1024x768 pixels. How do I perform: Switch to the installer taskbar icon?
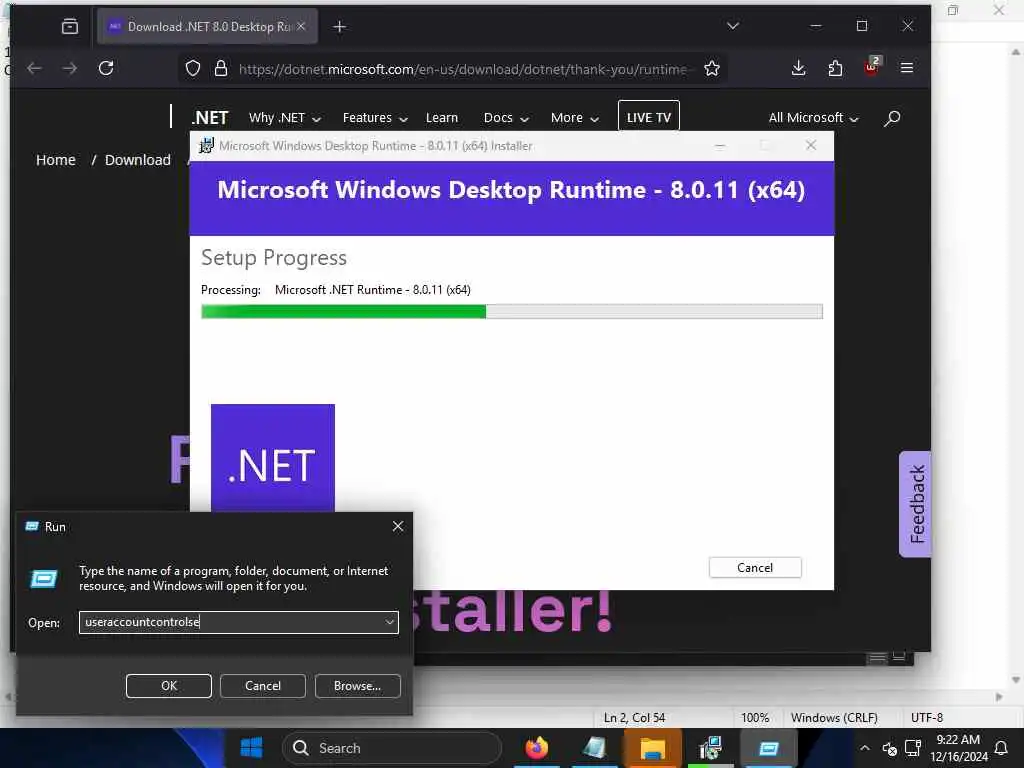tap(710, 748)
